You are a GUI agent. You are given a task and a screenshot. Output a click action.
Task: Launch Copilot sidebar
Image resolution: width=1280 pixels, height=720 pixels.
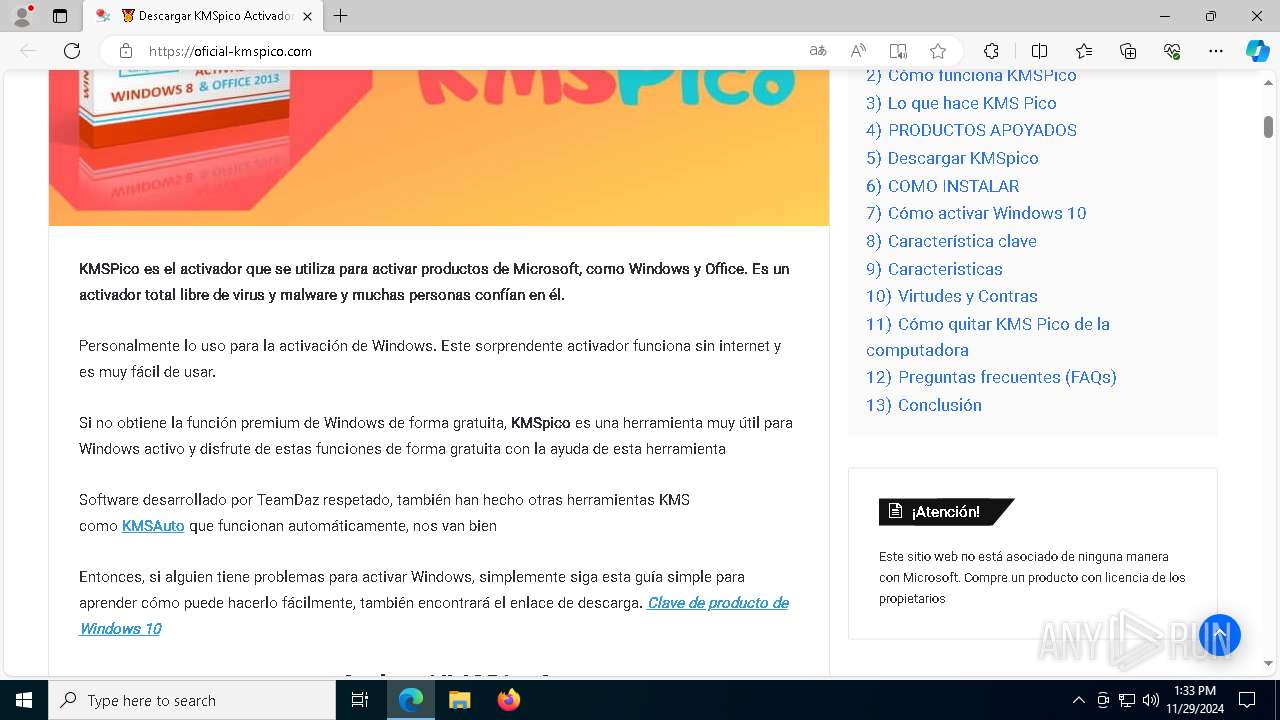coord(1257,51)
